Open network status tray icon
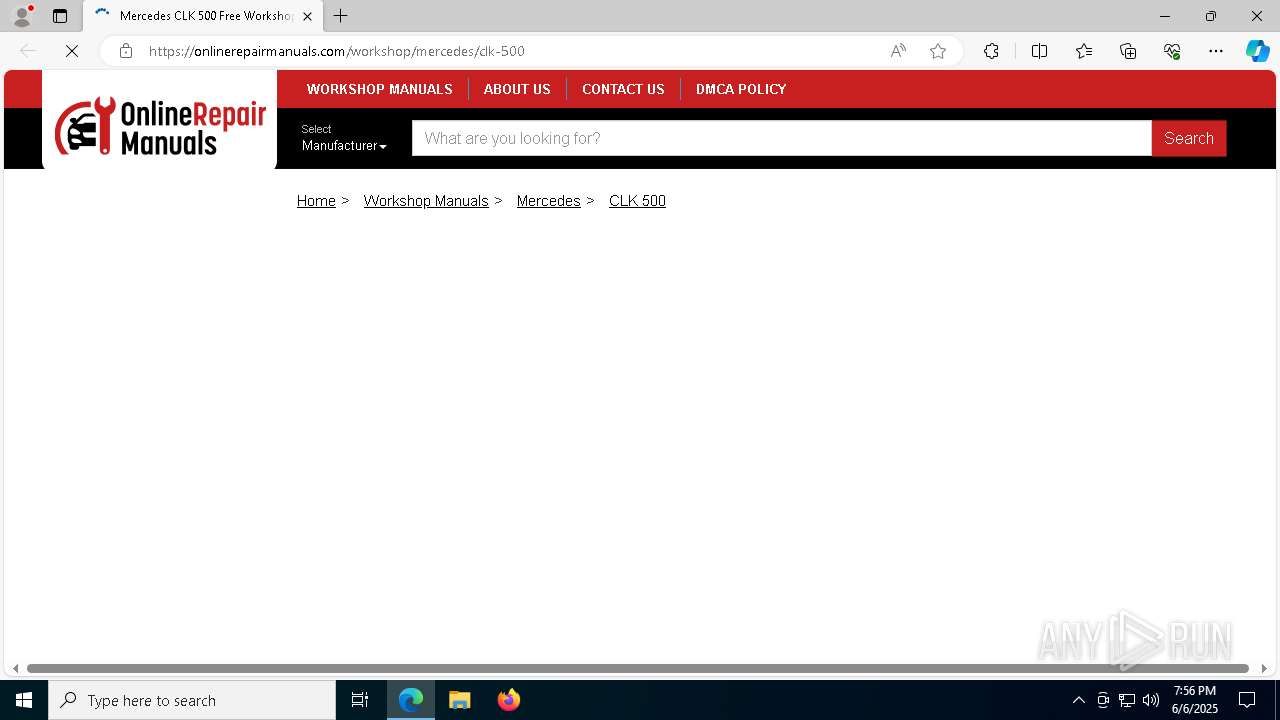 (x=1127, y=700)
